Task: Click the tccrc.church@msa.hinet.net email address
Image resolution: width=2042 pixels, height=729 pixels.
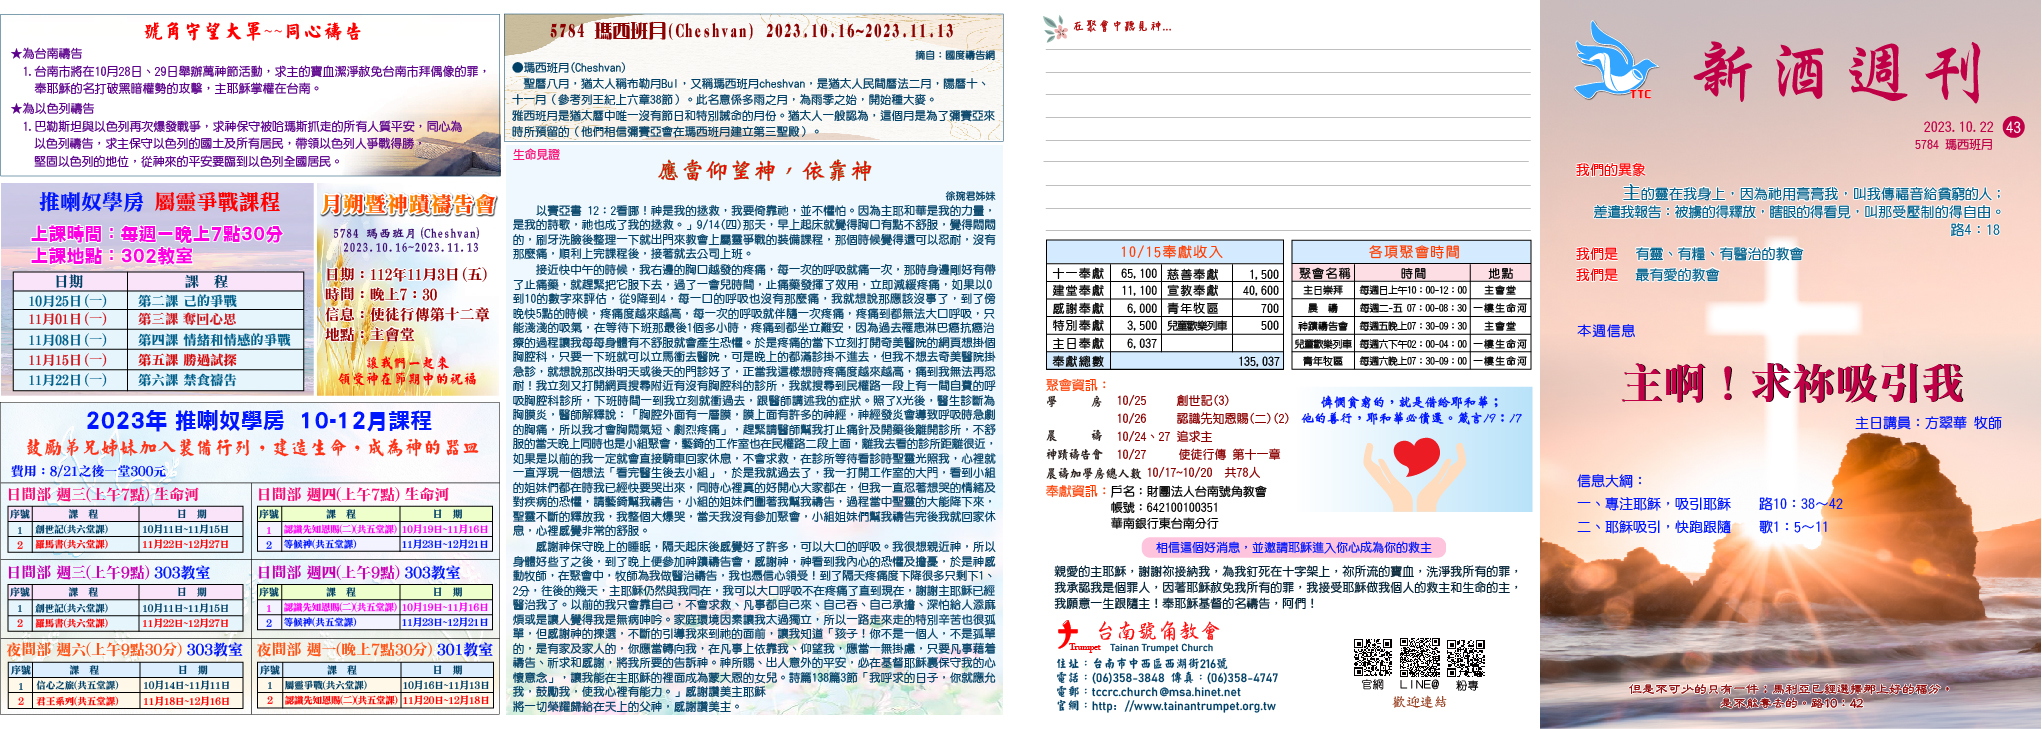Action: coord(1166,692)
